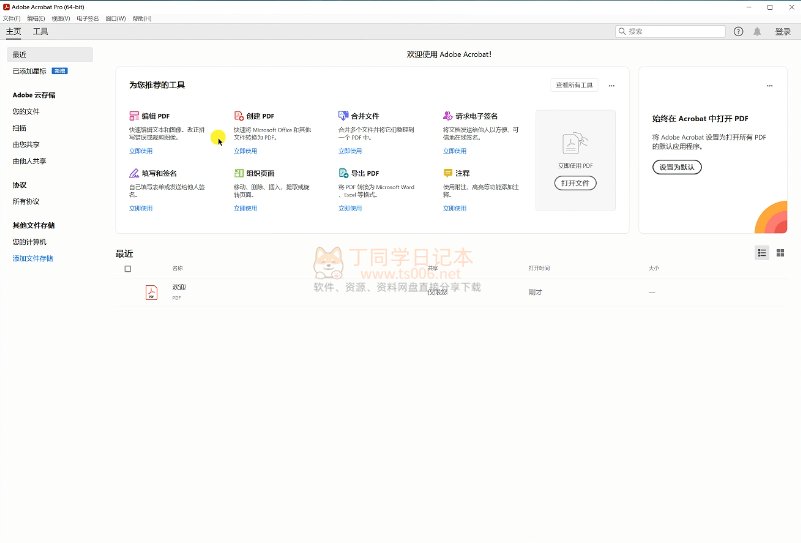This screenshot has height=543, width=801.
Task: Click the 打开时间 column header
Action: (539, 268)
